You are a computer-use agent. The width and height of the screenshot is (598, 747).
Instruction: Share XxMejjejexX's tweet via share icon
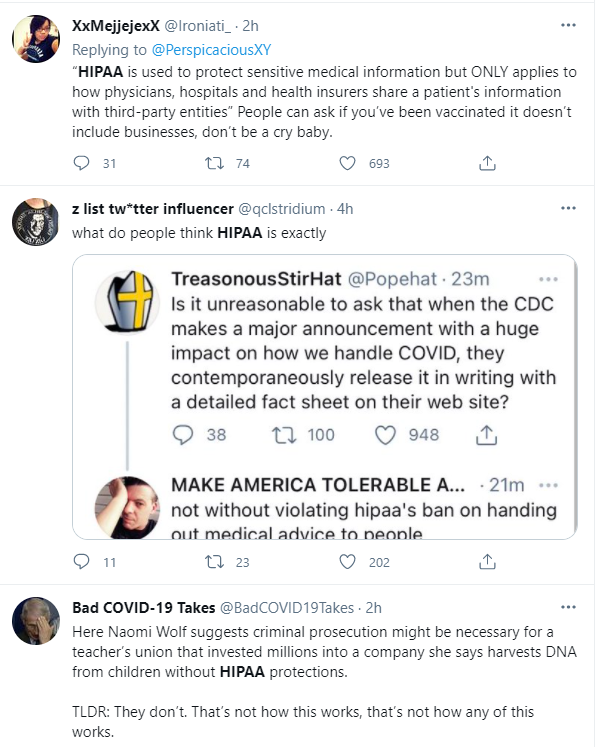(487, 163)
